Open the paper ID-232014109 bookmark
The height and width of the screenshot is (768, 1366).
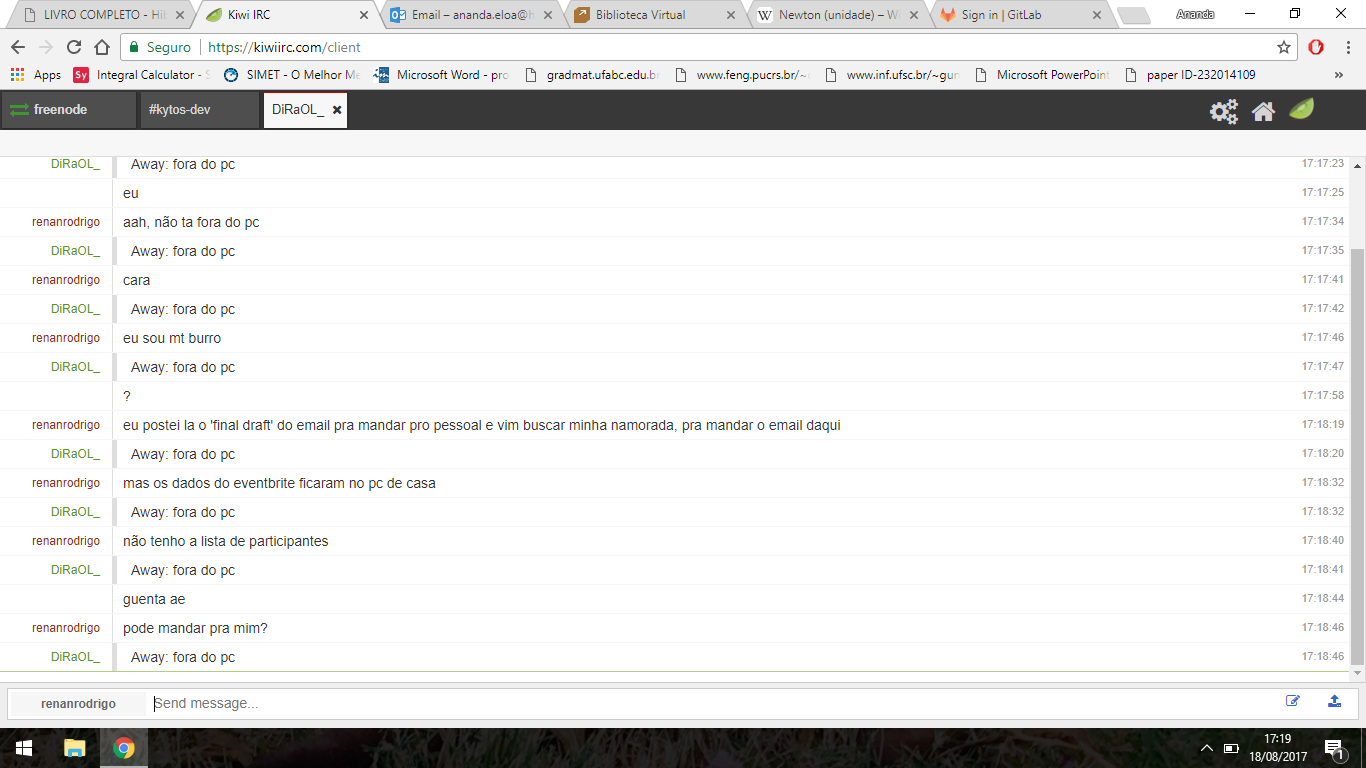pos(1190,75)
